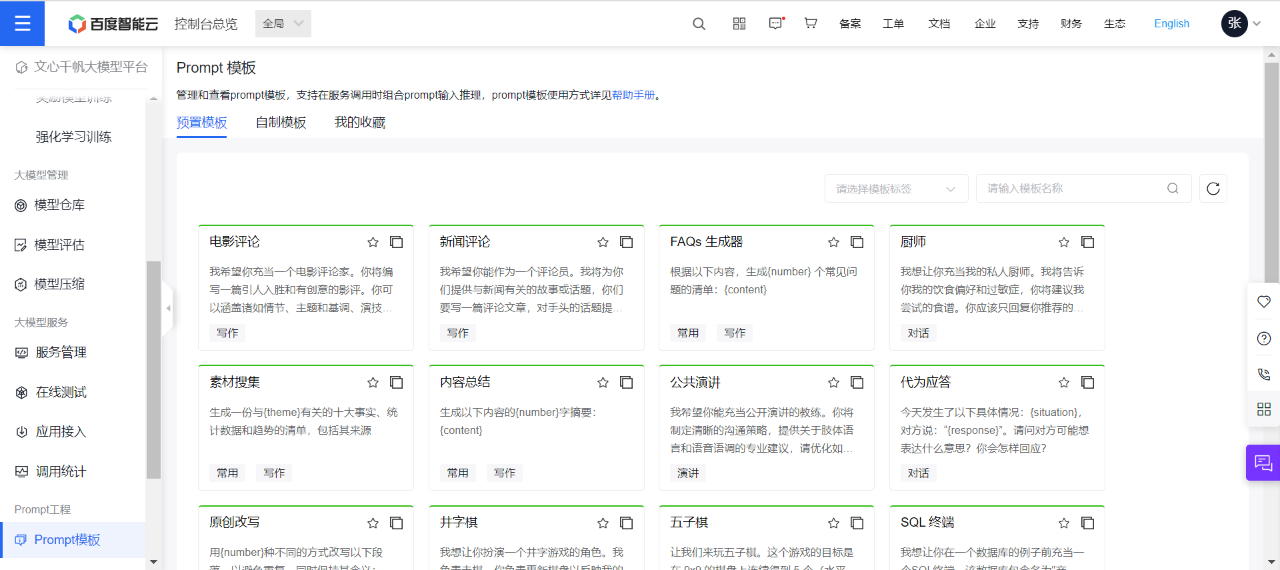
Task: Open the hamburger navigation menu
Action: 22,23
